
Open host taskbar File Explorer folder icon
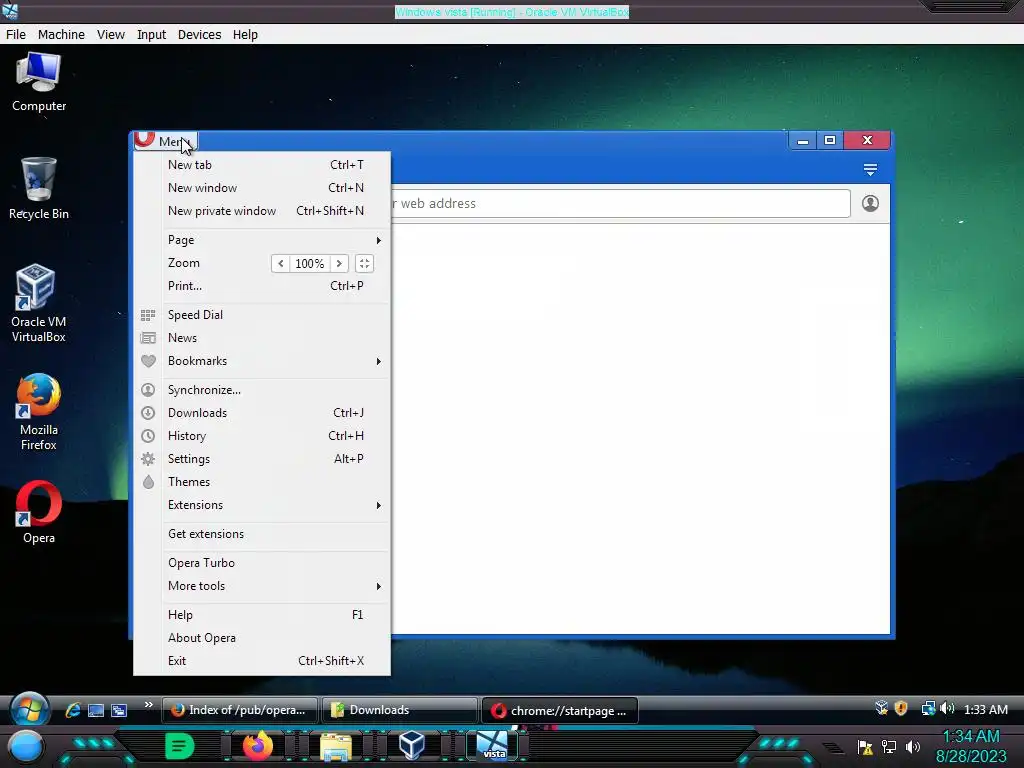click(x=336, y=746)
